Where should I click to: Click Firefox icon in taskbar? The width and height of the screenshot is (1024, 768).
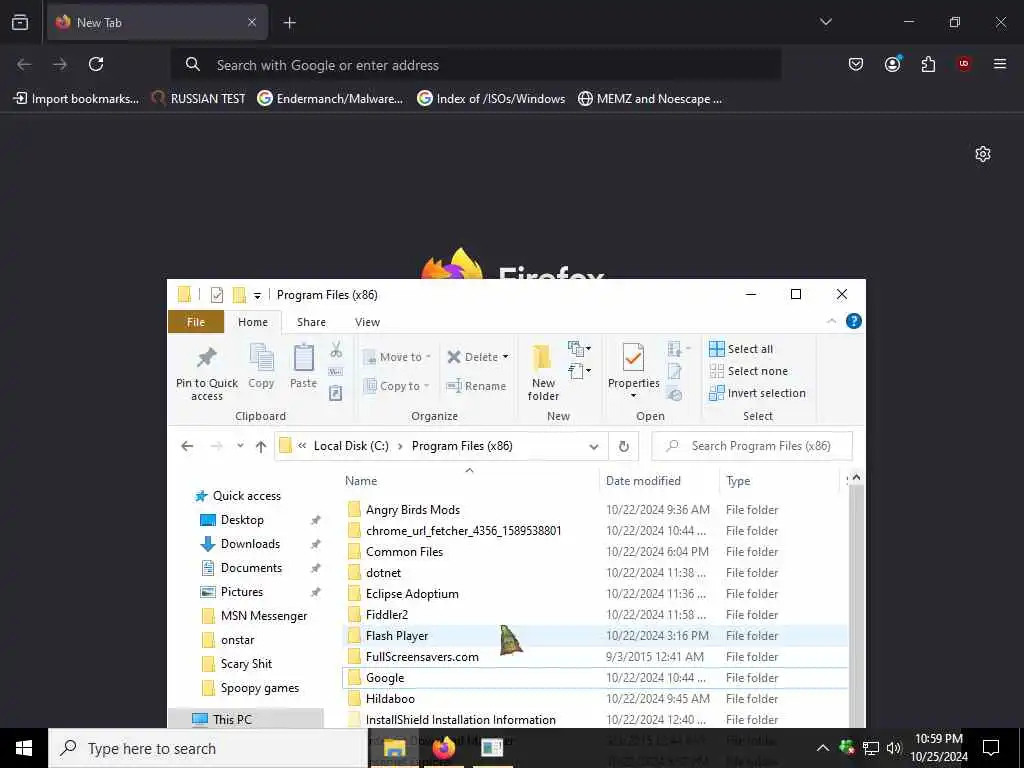(443, 748)
